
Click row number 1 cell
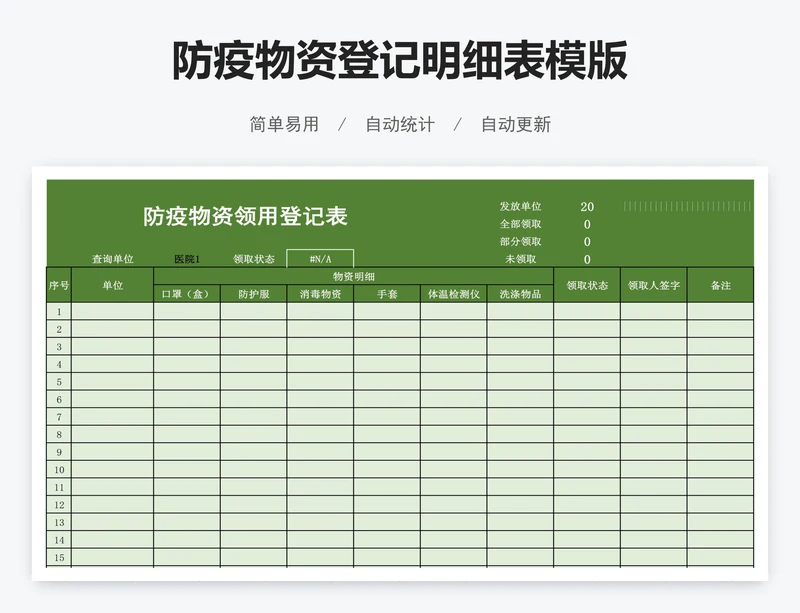[59, 311]
